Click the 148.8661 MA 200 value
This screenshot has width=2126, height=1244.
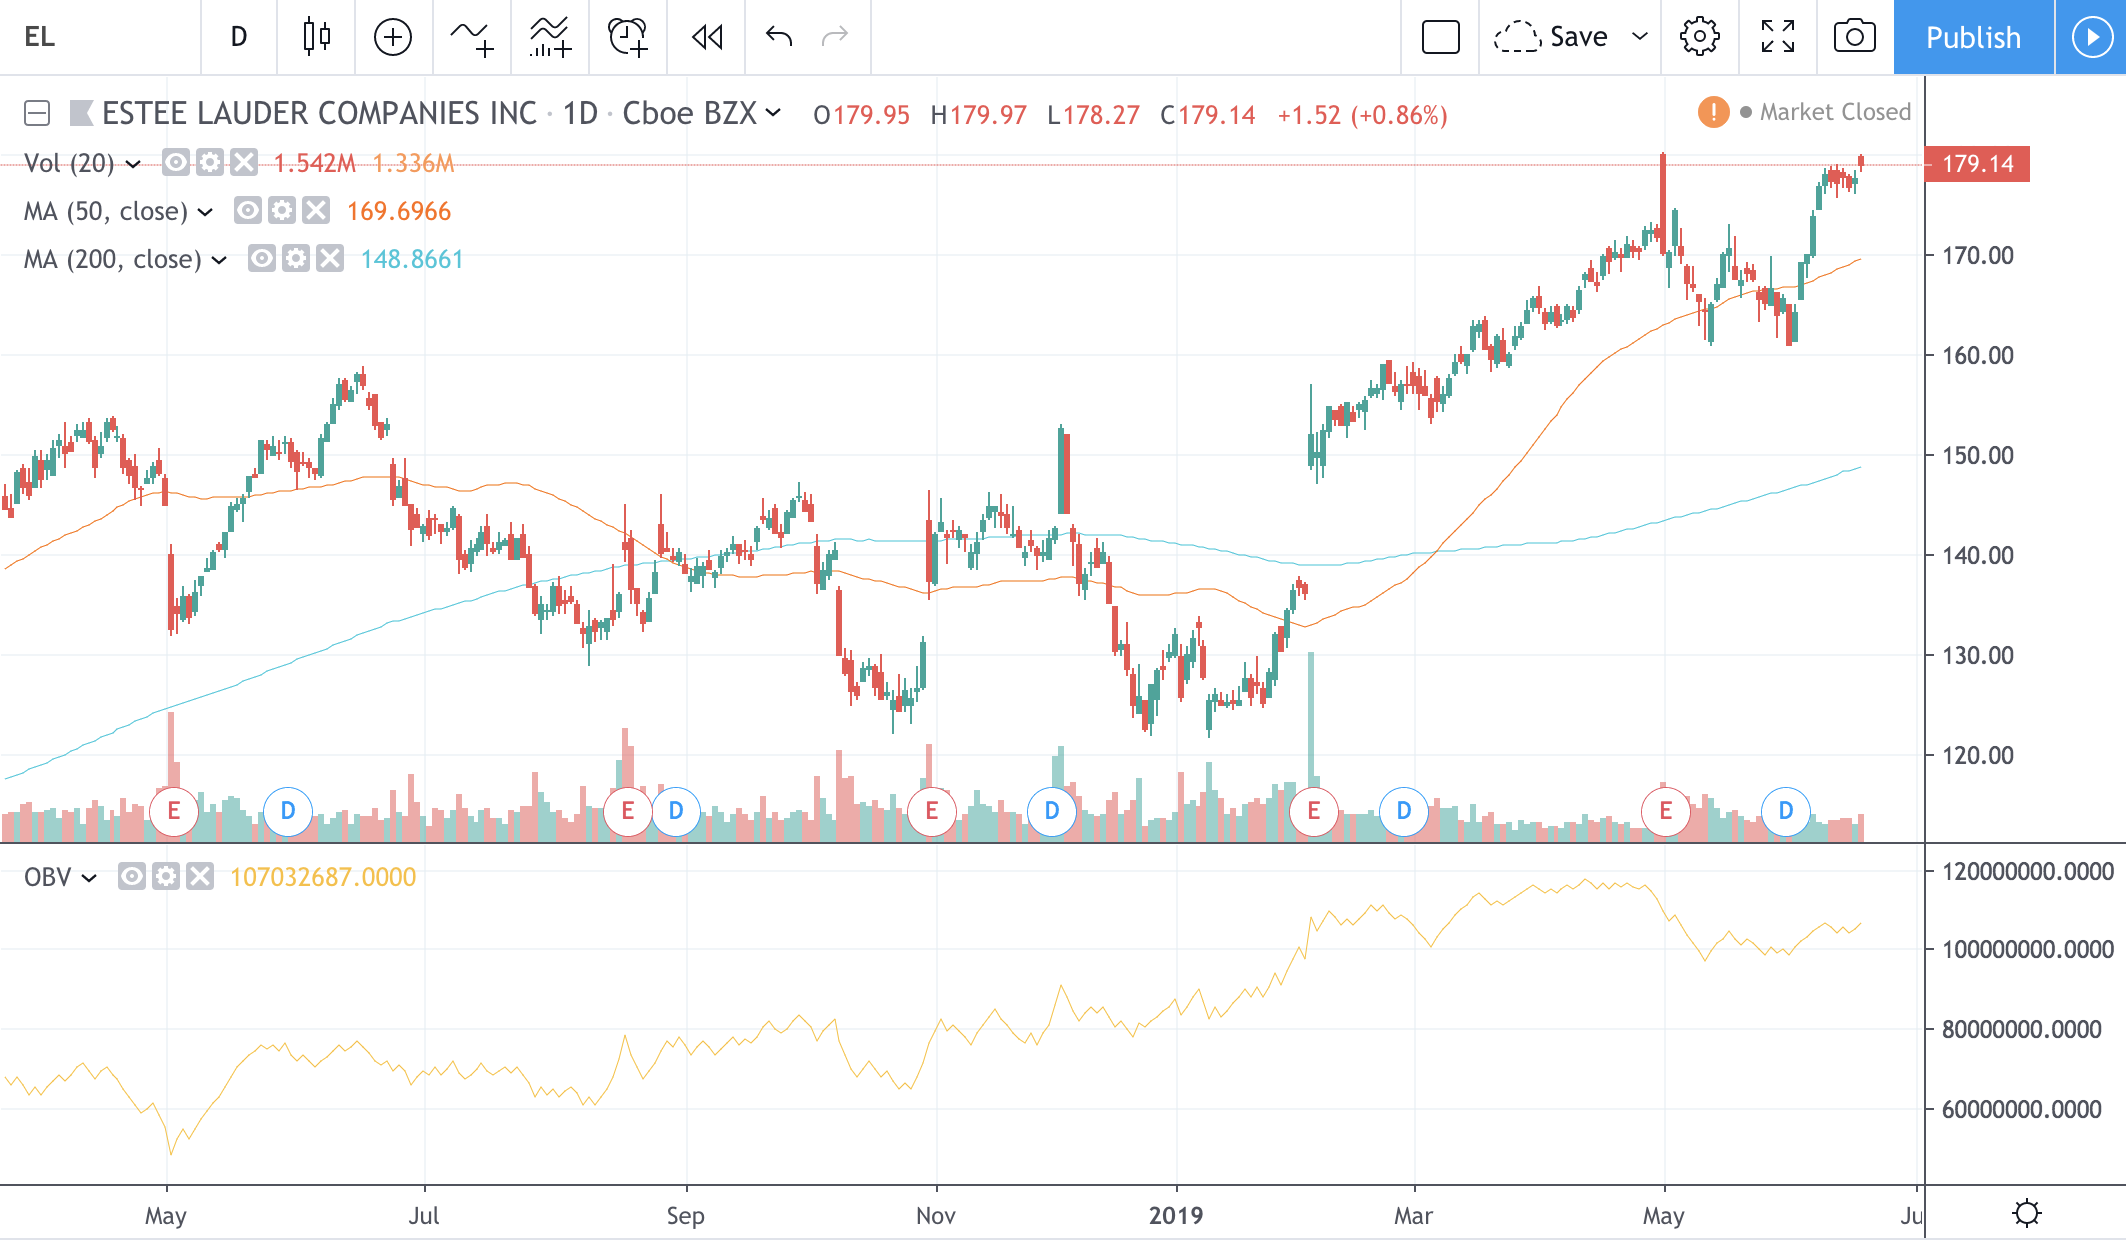point(412,260)
